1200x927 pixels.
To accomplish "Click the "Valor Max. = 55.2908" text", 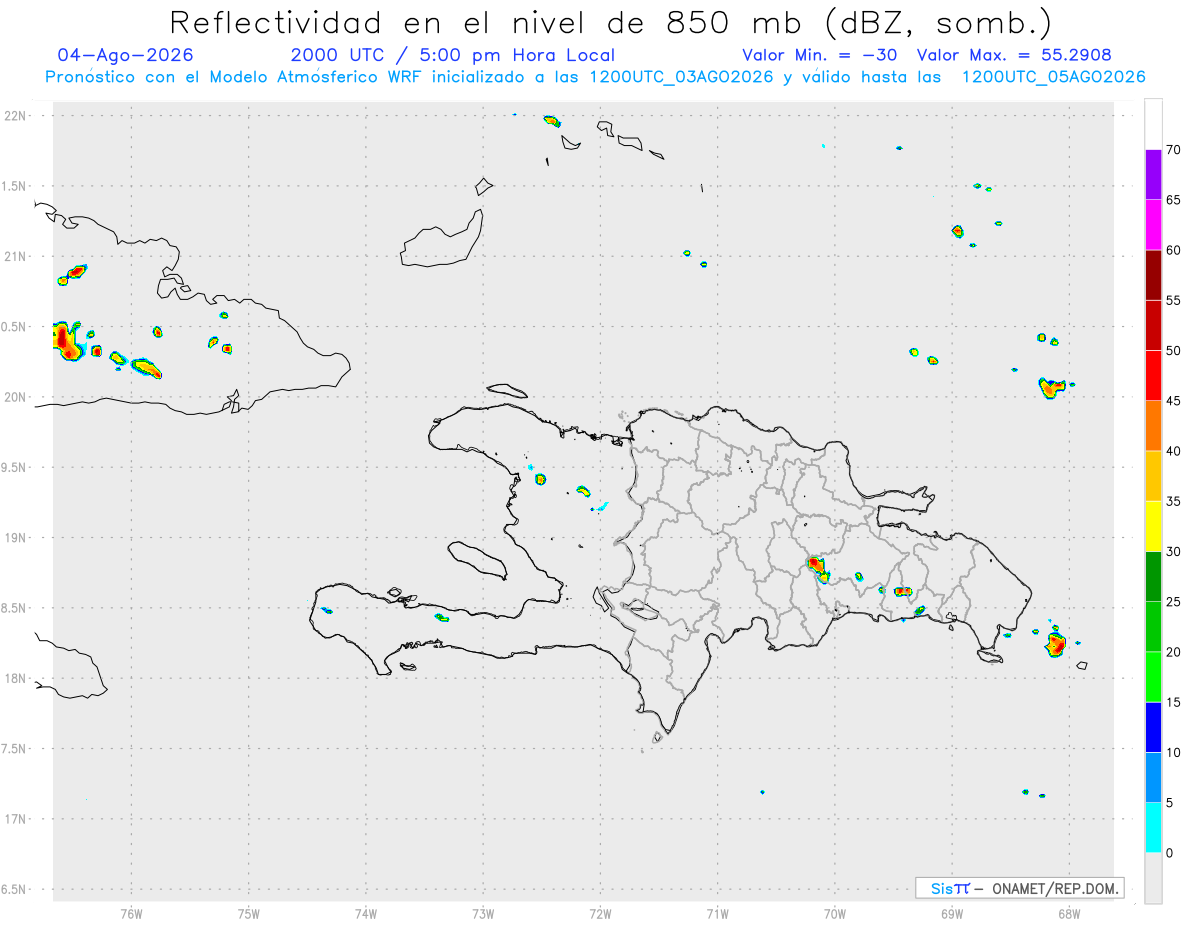I will 1013,55.
